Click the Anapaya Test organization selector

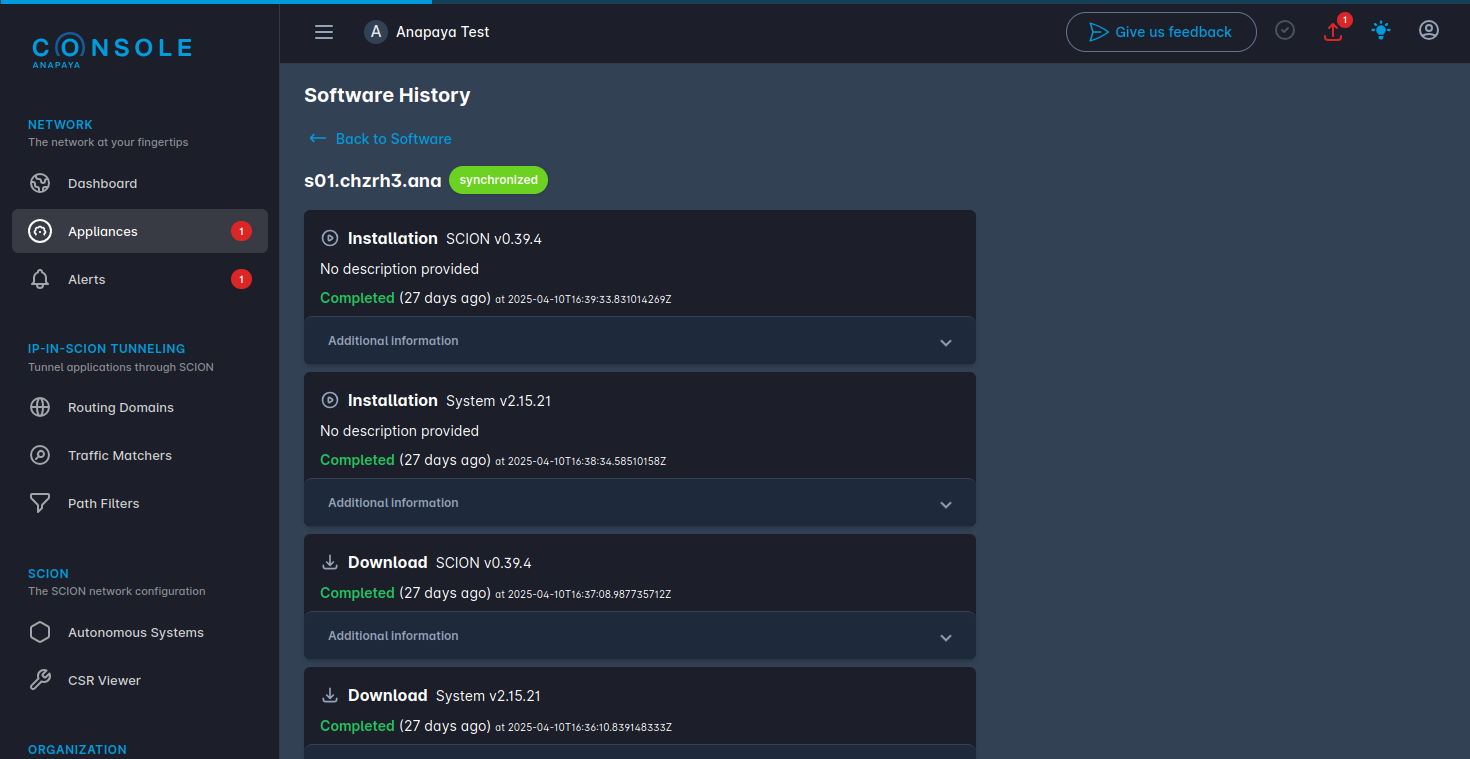(x=428, y=32)
